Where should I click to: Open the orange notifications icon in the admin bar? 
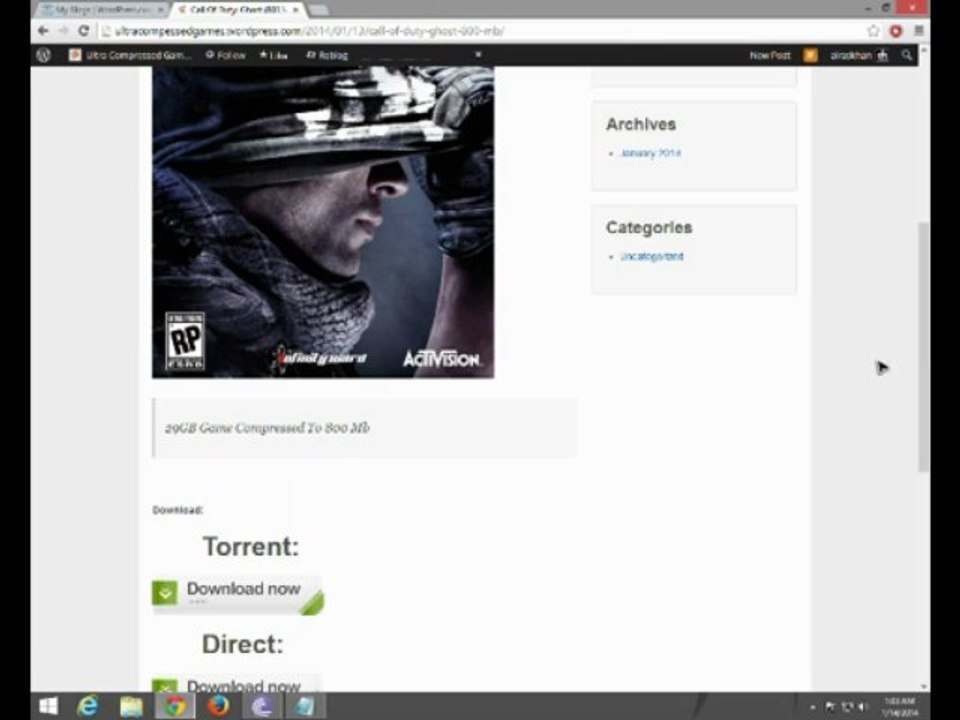tap(811, 55)
